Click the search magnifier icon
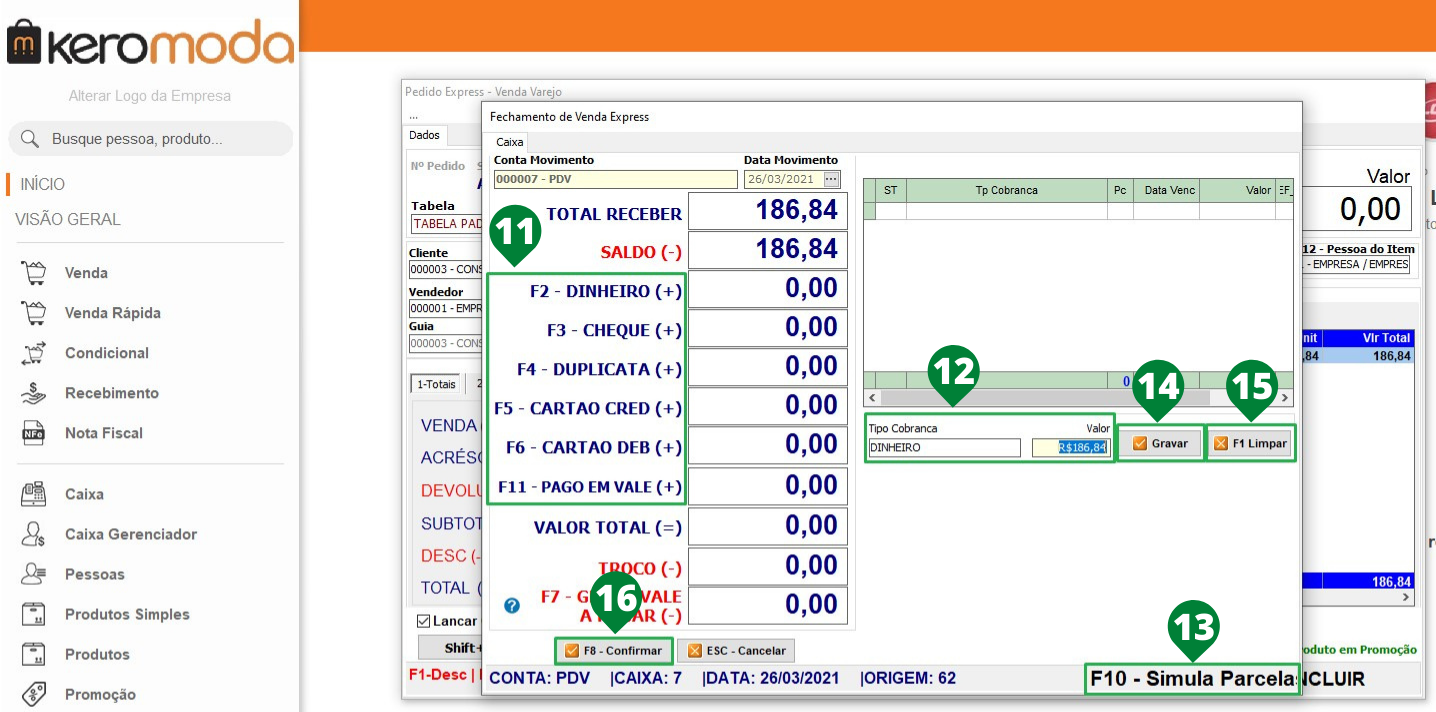 tap(30, 139)
